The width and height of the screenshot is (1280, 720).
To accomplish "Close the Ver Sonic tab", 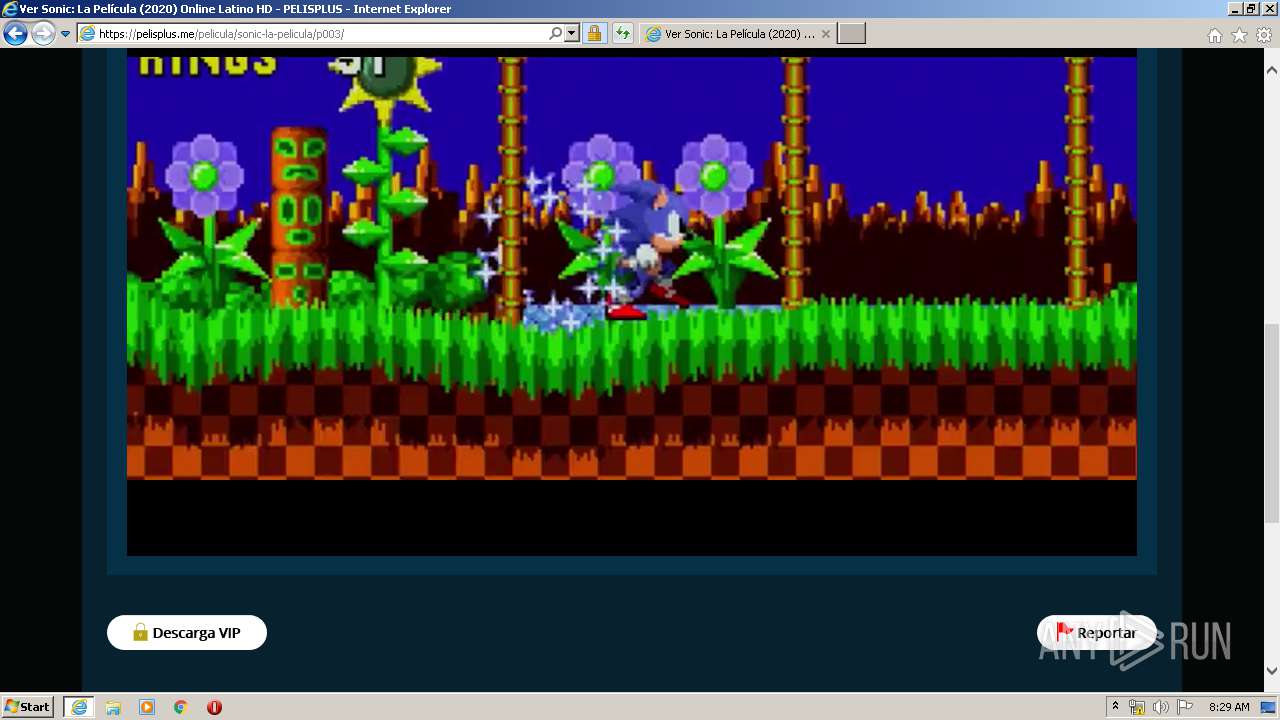I will [825, 34].
